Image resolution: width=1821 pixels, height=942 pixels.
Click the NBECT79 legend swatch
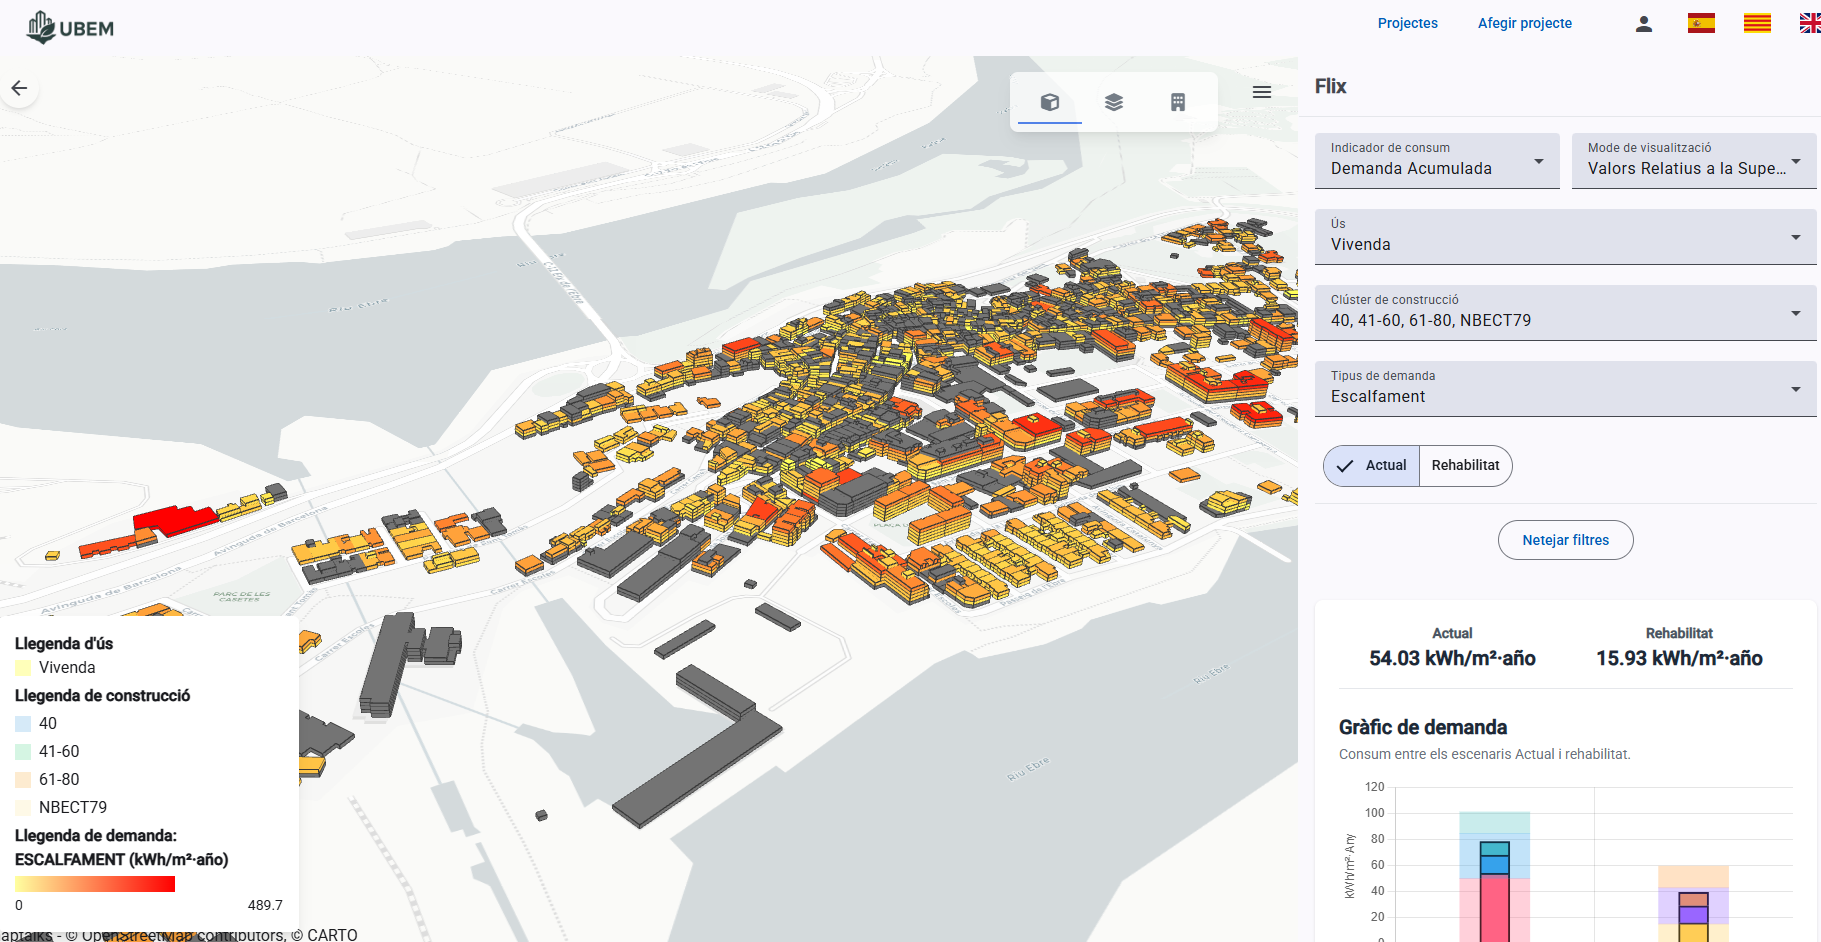(x=23, y=808)
